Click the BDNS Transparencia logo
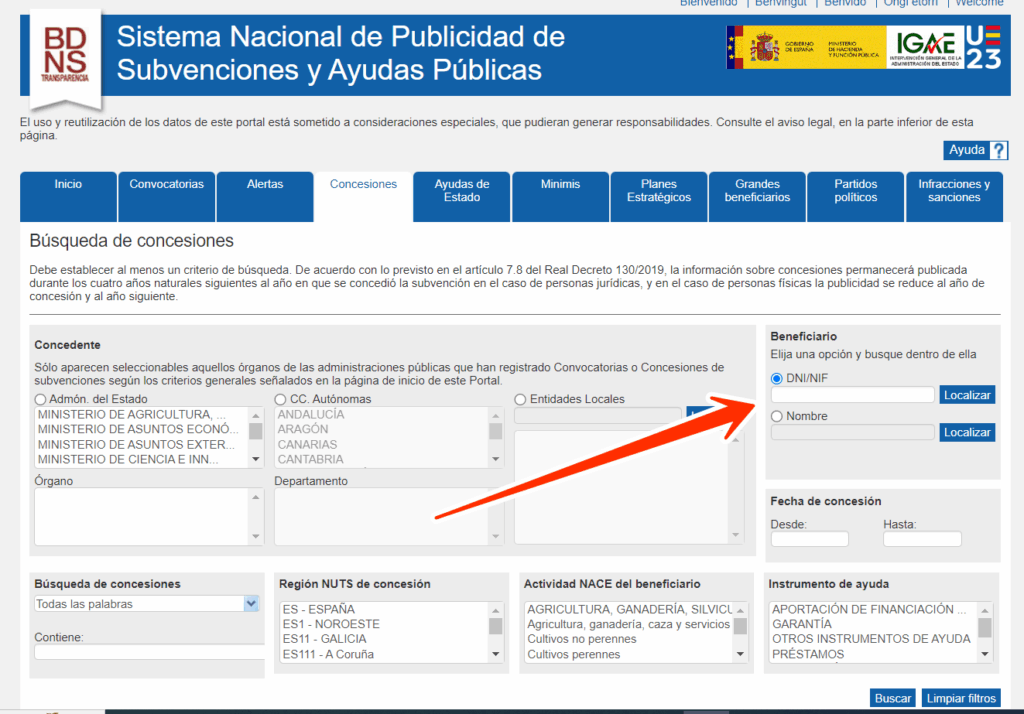1024x714 pixels. [65, 59]
